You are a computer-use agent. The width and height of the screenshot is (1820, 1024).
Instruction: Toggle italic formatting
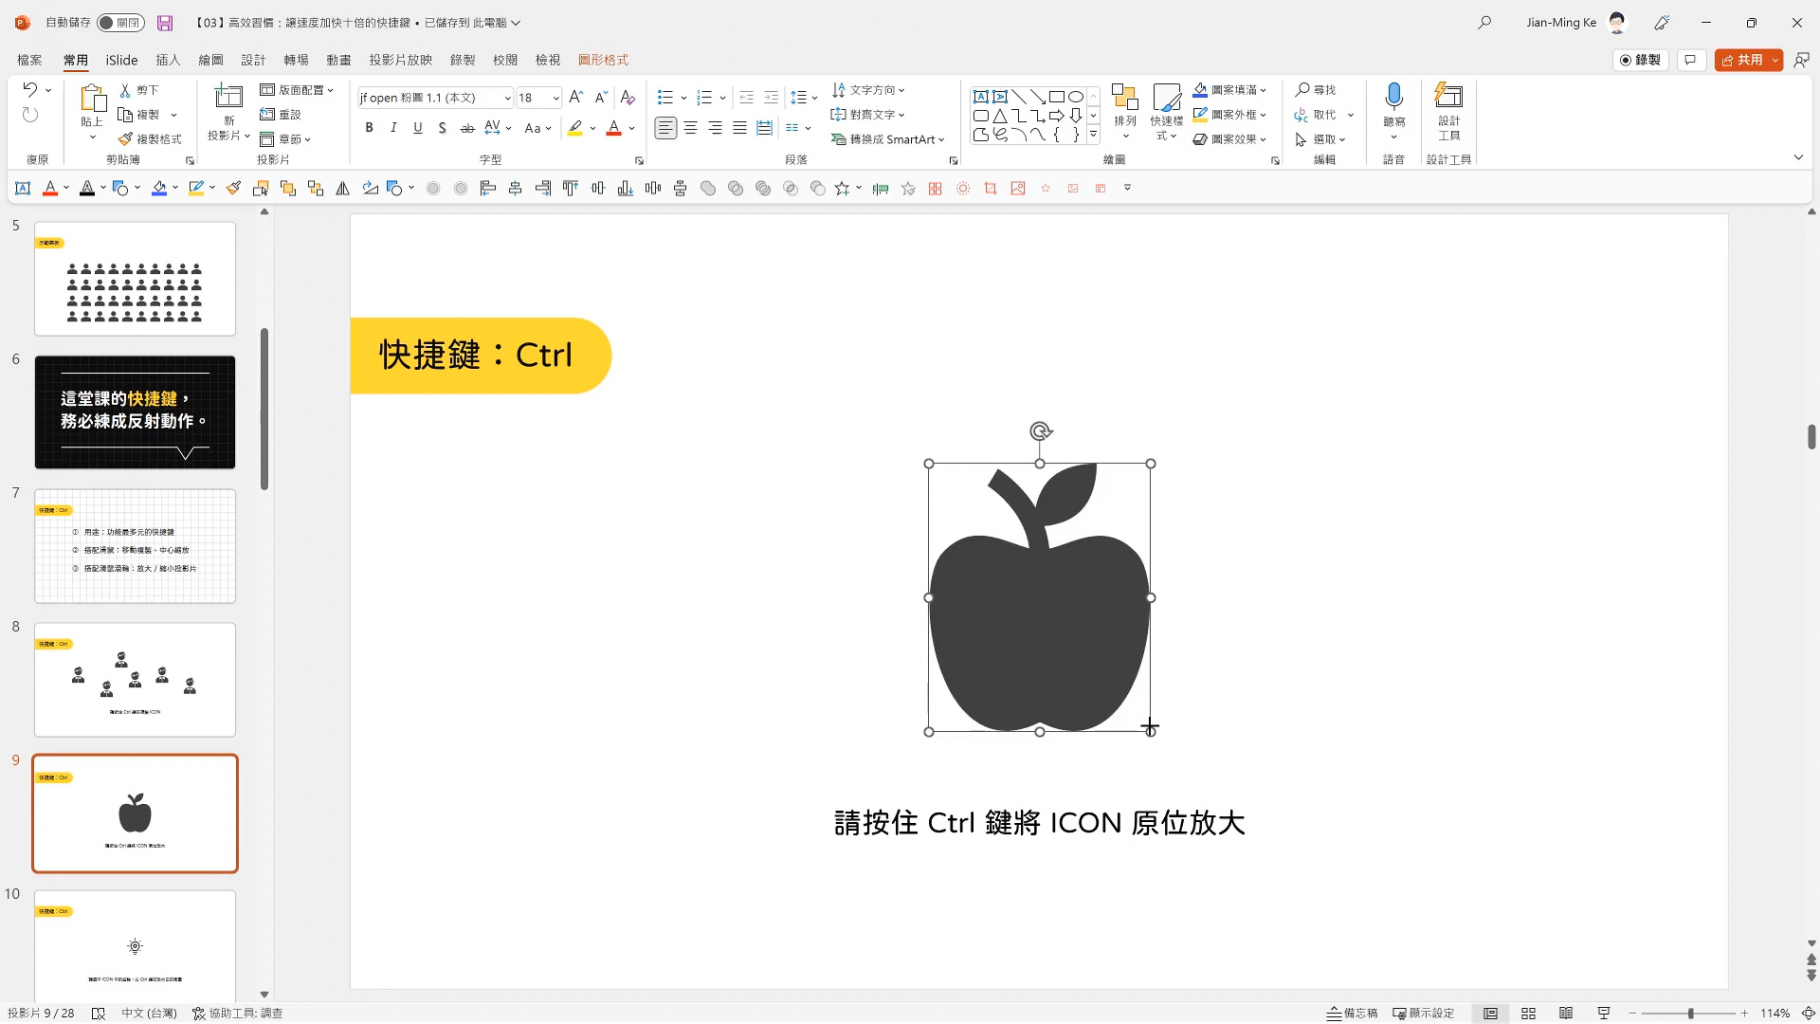click(x=393, y=127)
